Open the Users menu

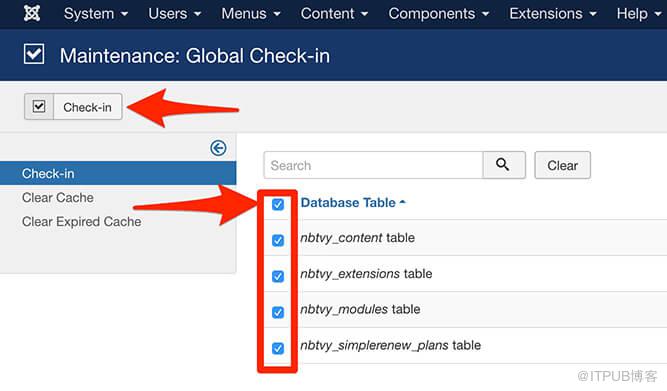pyautogui.click(x=174, y=14)
